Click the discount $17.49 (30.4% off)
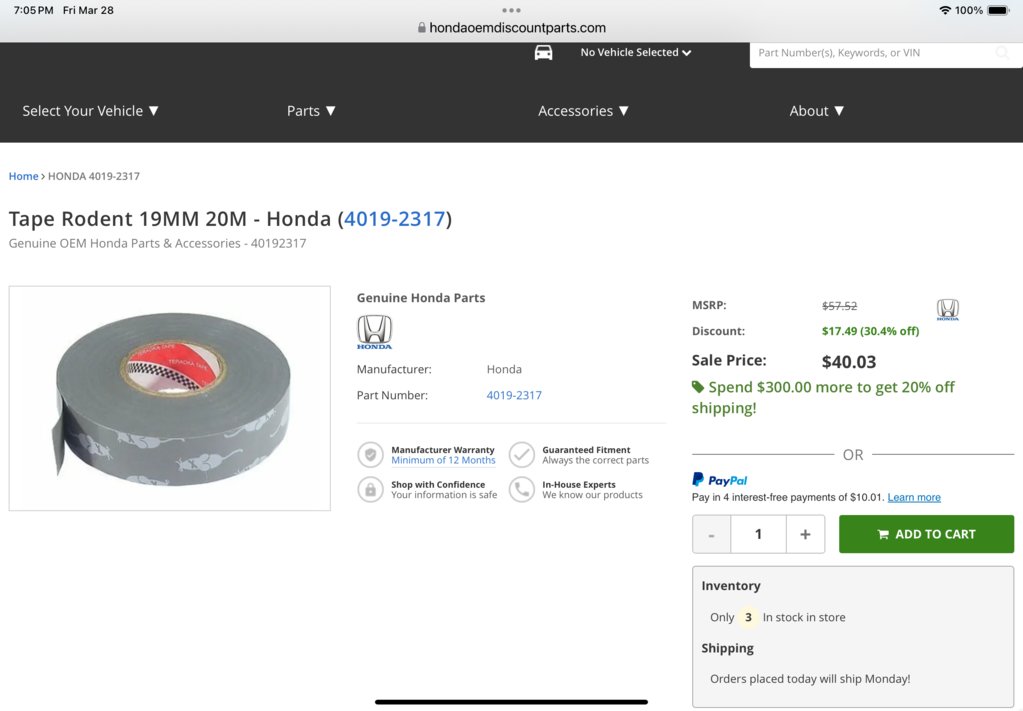1023x711 pixels. point(870,331)
